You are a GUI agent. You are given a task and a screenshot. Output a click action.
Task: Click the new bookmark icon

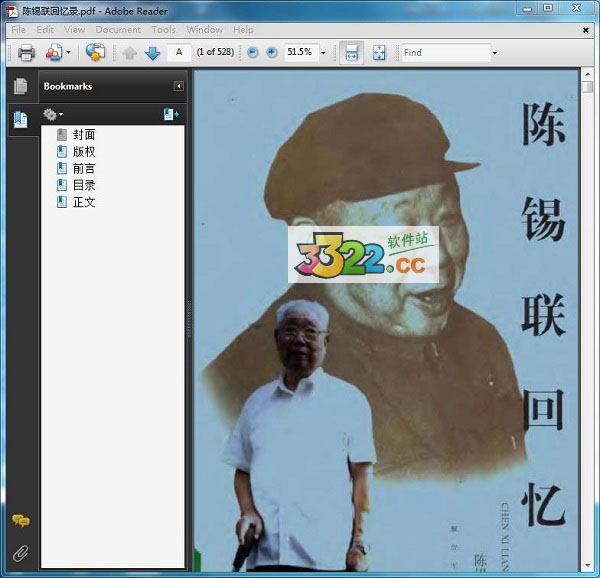(171, 115)
